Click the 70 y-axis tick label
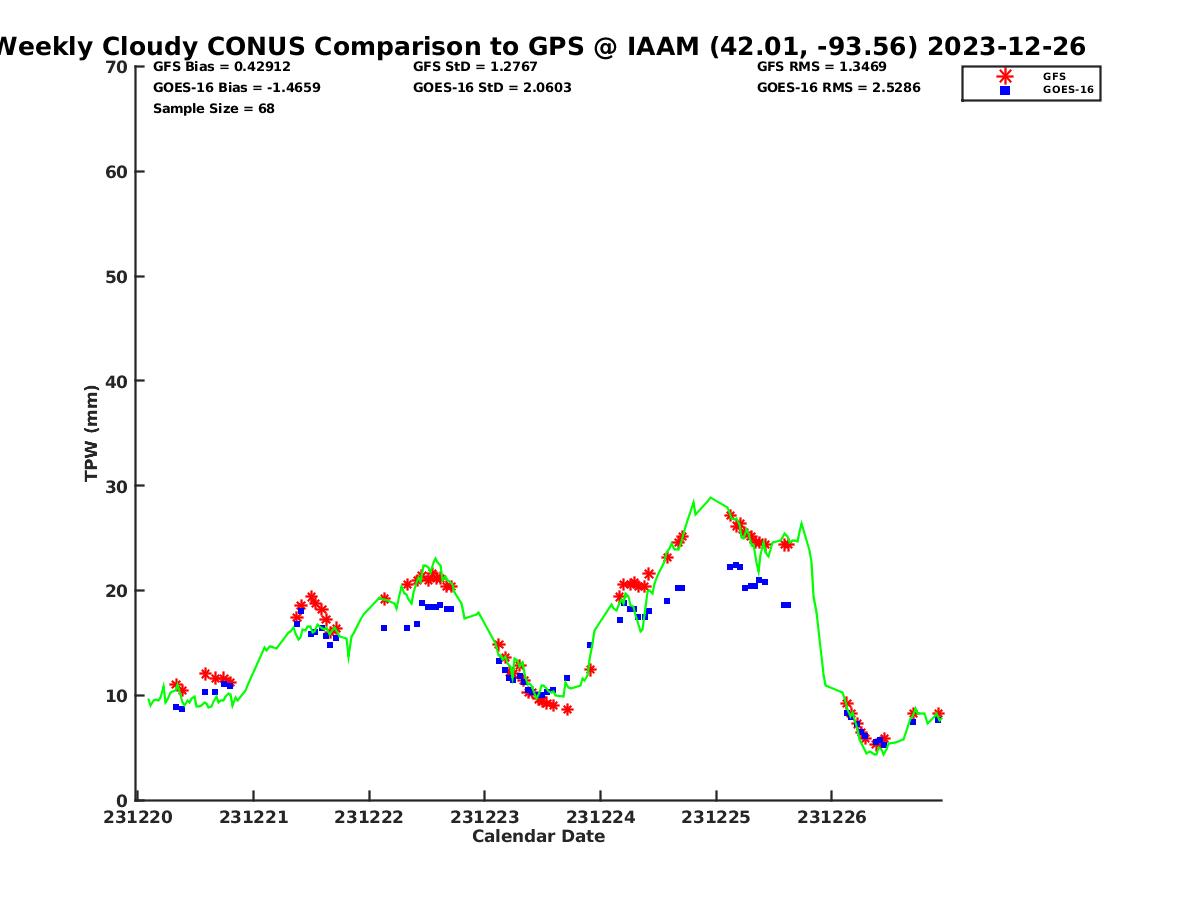Image resolution: width=1200 pixels, height=900 pixels. (x=116, y=67)
